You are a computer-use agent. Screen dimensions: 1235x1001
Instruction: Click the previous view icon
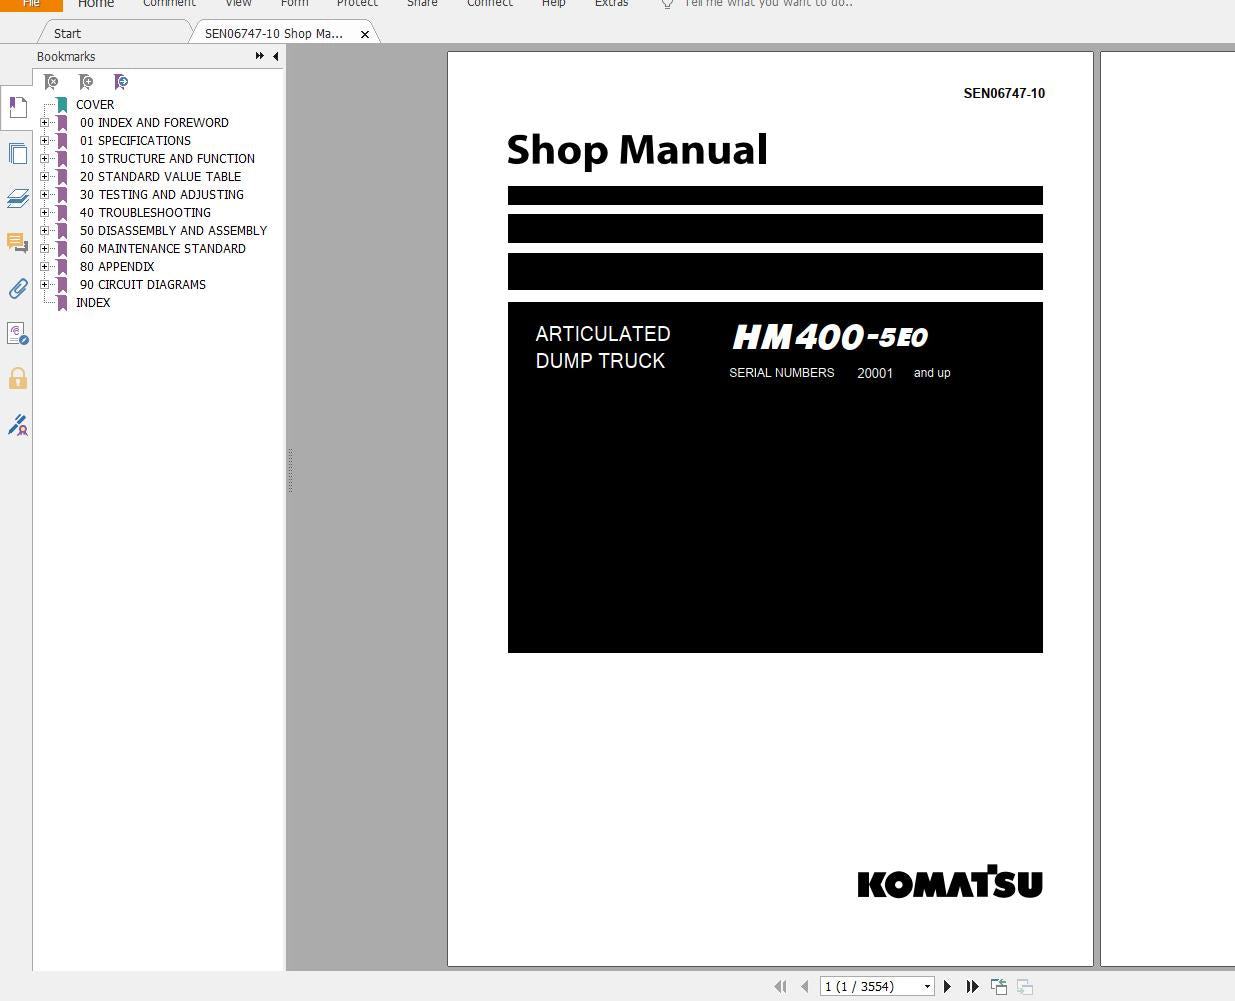[999, 987]
